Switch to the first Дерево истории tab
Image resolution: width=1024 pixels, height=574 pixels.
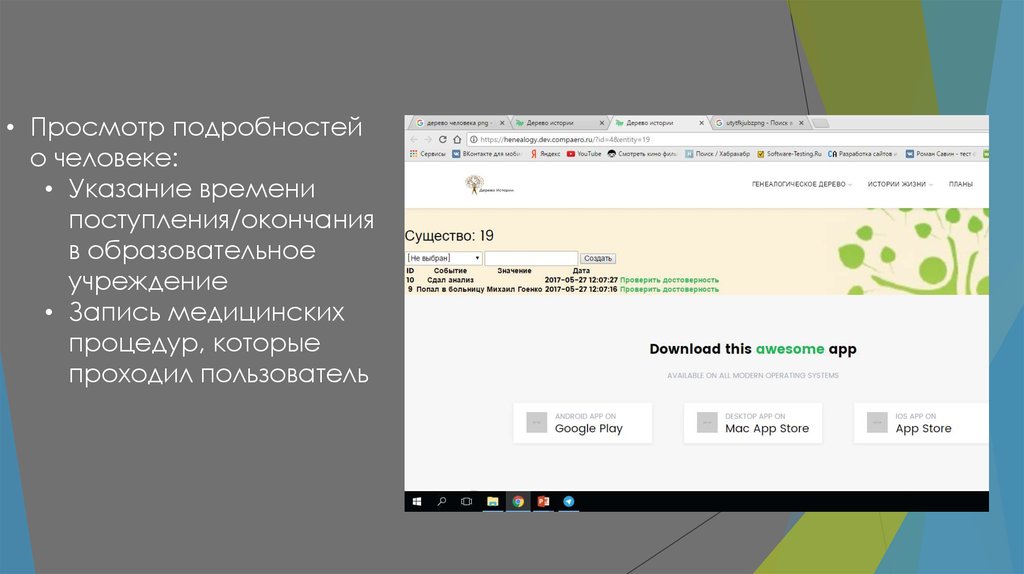(558, 123)
